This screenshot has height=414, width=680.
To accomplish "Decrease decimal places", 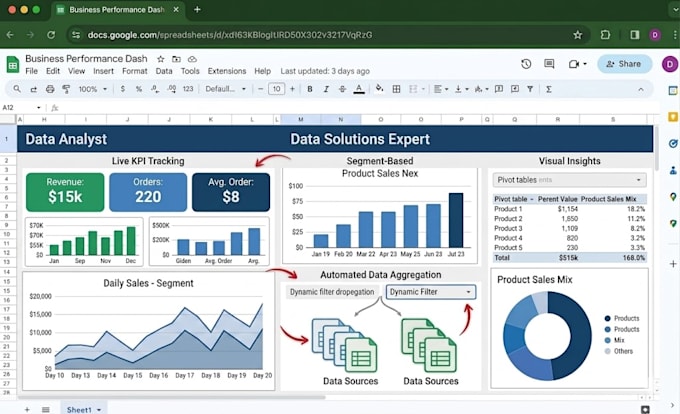I will [x=155, y=89].
